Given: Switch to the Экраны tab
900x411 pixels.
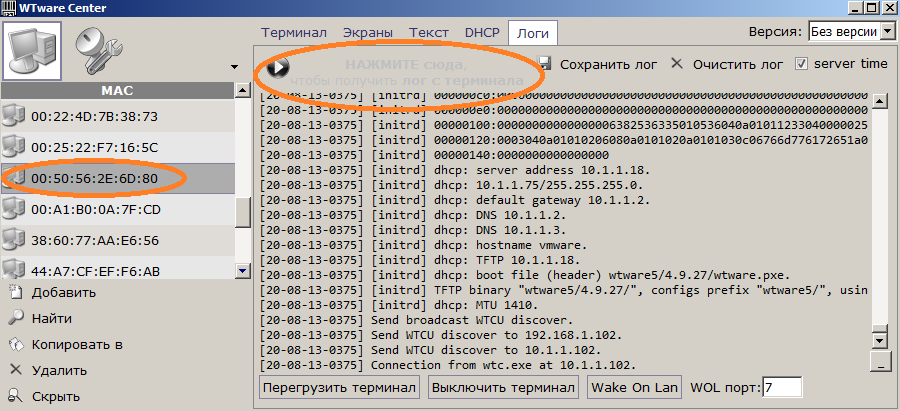Looking at the screenshot, I should [367, 33].
